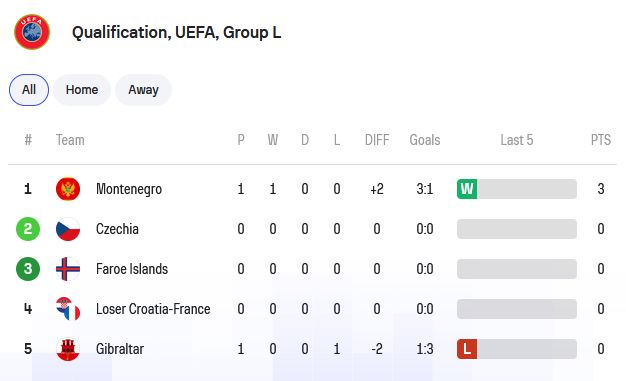626x381 pixels.
Task: Click the UEFA logo icon
Action: pos(32,32)
